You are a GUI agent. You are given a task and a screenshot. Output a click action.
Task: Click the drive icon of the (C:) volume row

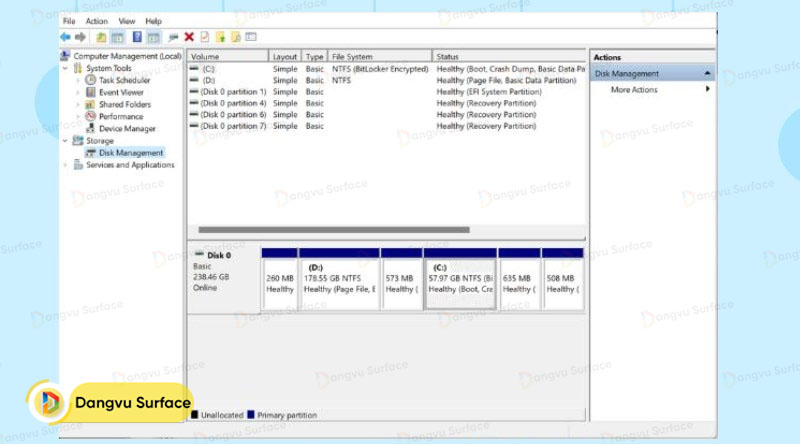[194, 68]
